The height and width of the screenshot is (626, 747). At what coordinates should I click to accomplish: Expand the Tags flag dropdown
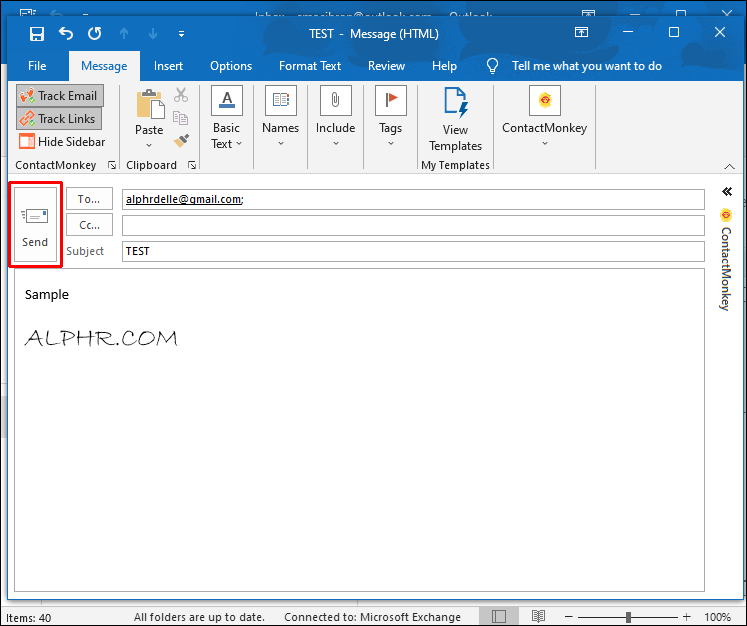point(391,117)
